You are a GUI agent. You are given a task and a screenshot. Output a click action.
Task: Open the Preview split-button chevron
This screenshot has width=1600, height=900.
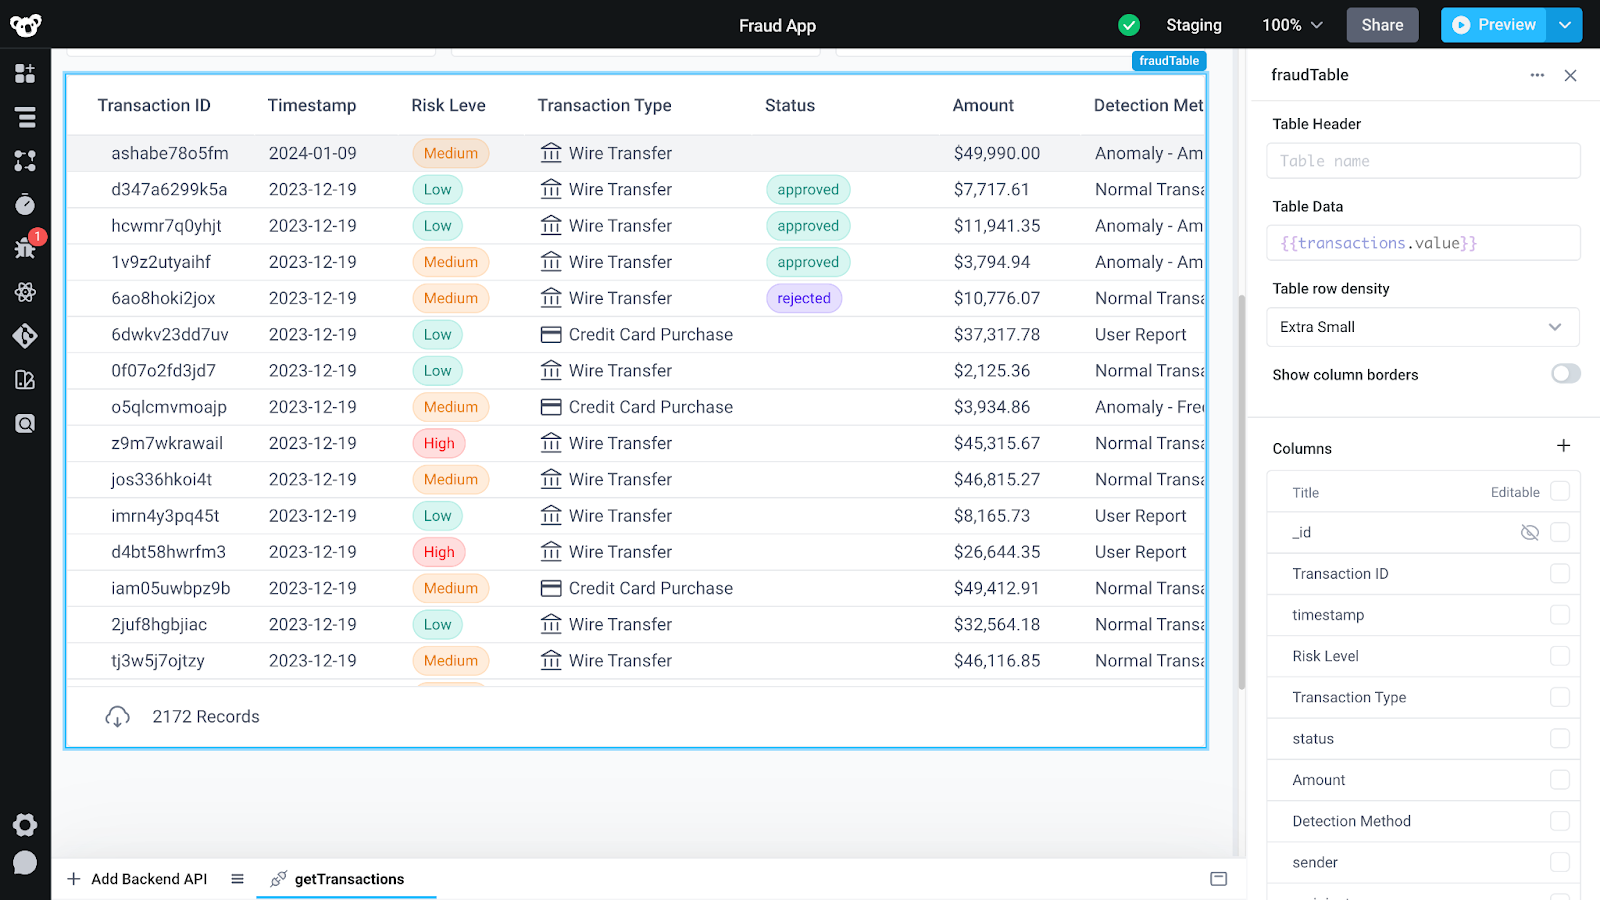point(1564,24)
